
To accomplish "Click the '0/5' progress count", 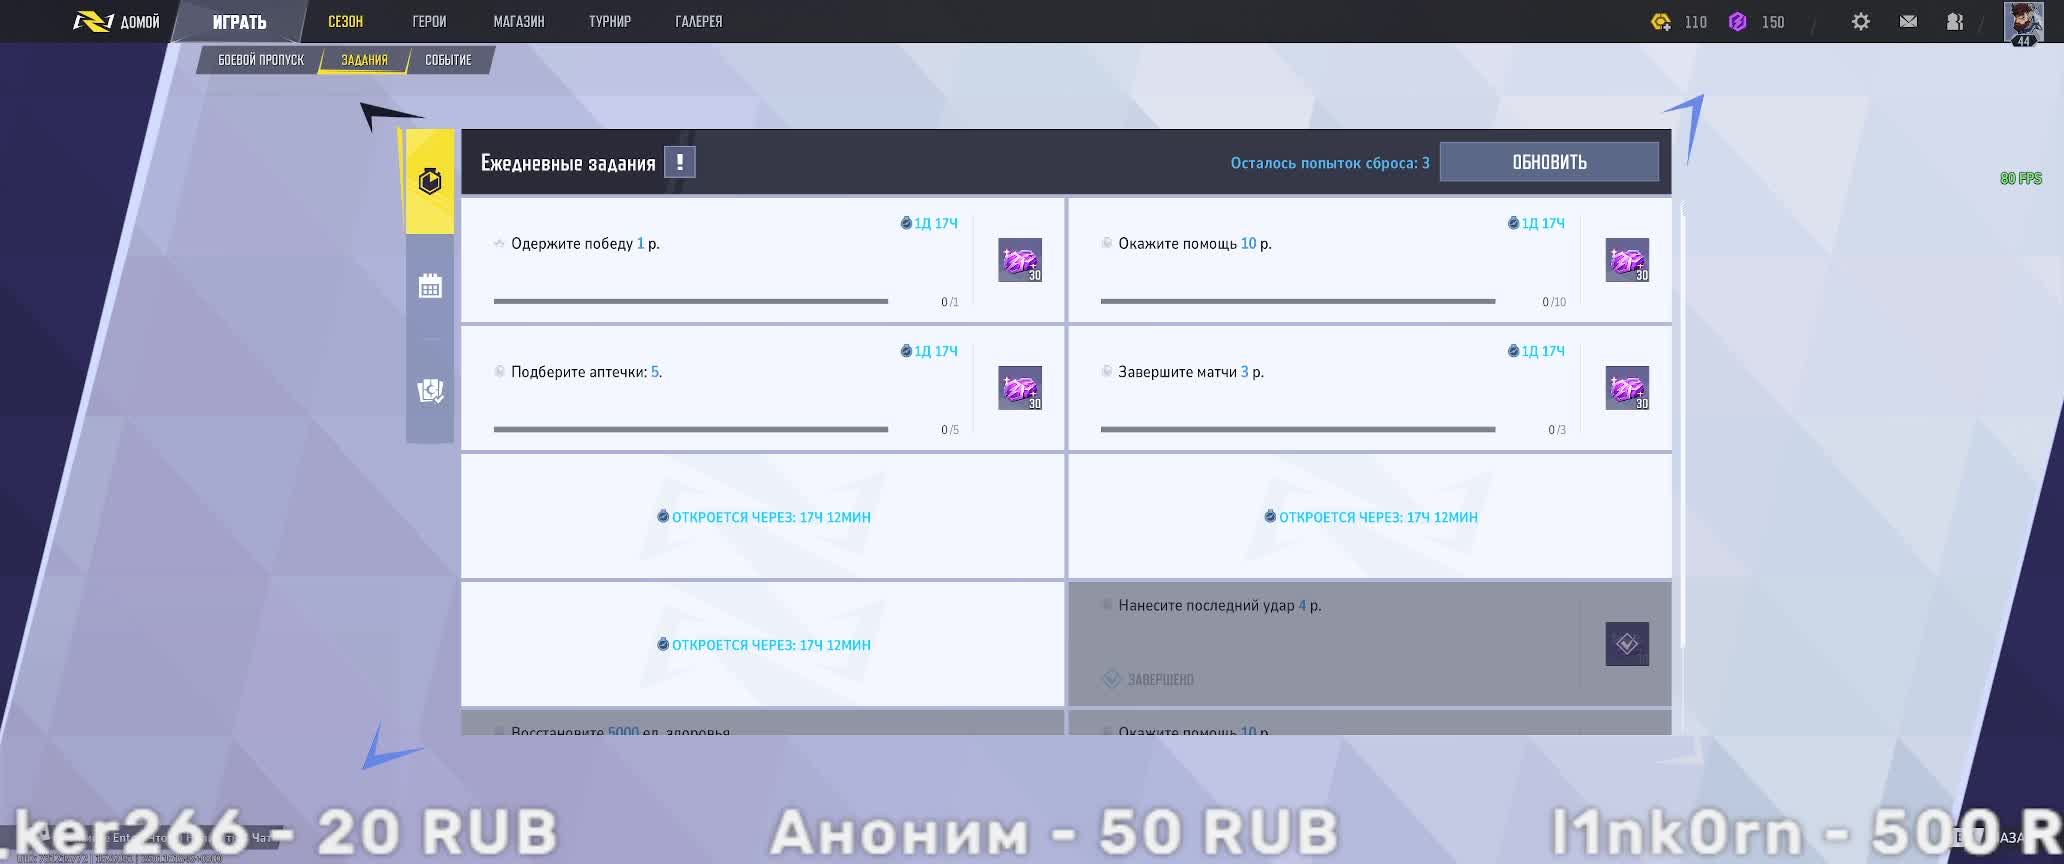I will pyautogui.click(x=949, y=430).
